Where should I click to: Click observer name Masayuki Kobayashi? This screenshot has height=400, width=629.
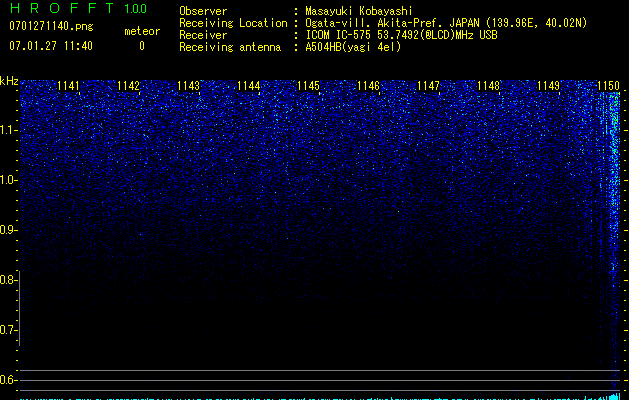tap(359, 11)
